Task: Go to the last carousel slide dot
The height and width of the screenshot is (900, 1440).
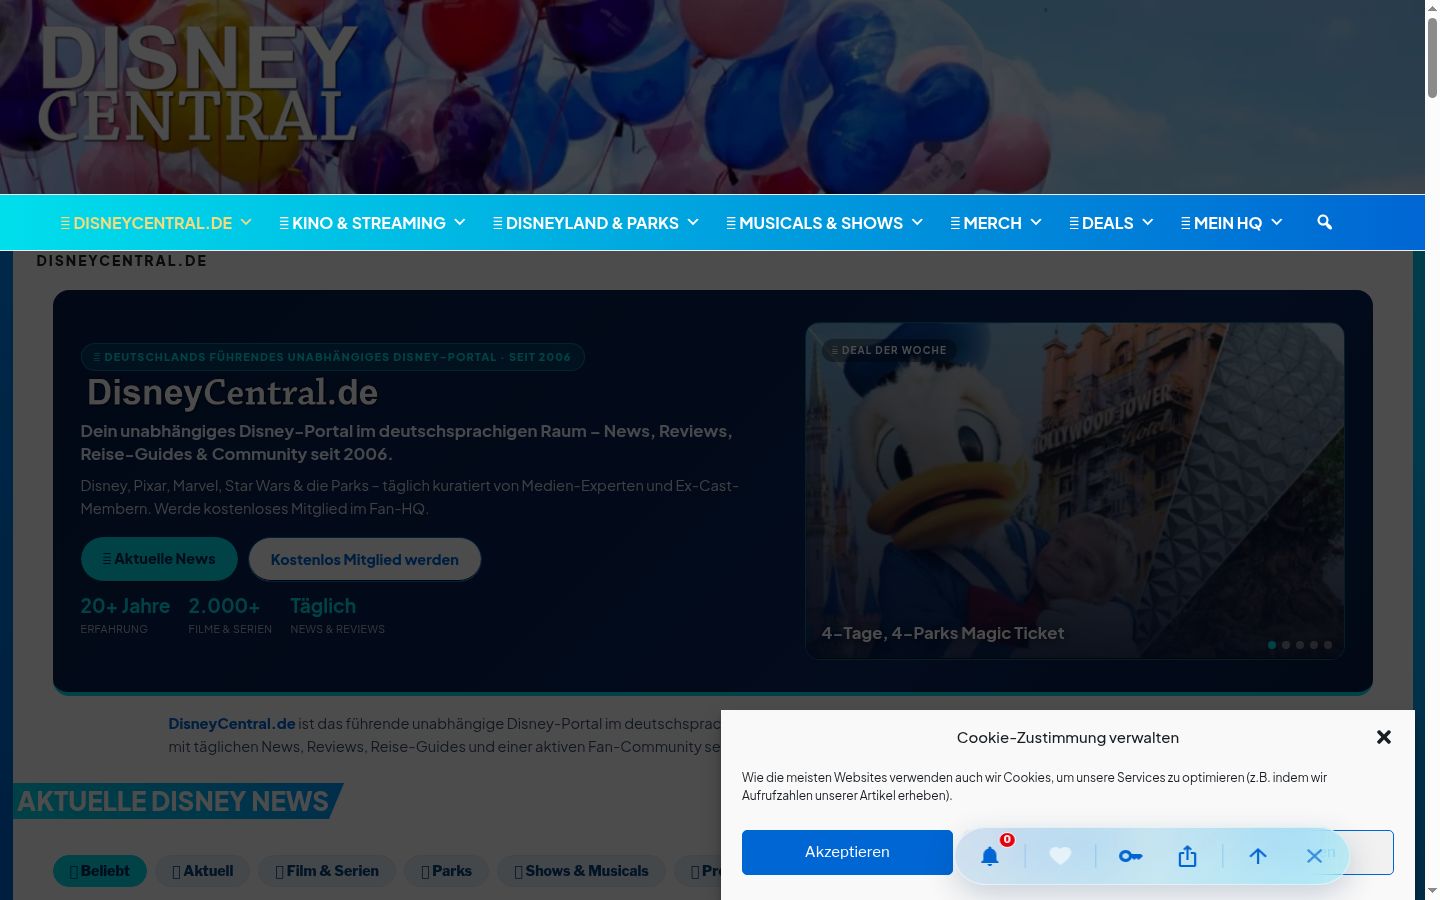Action: (1328, 645)
